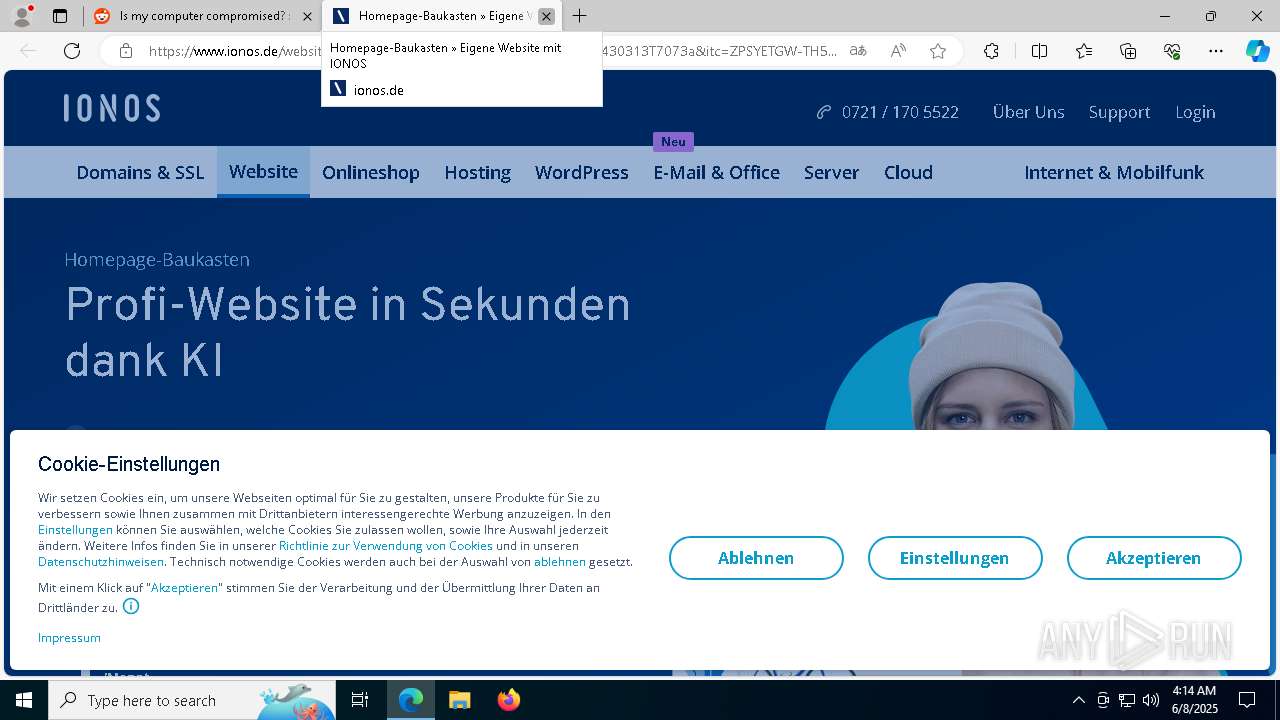
Task: Show info icon after Drittländer
Action: 131,606
